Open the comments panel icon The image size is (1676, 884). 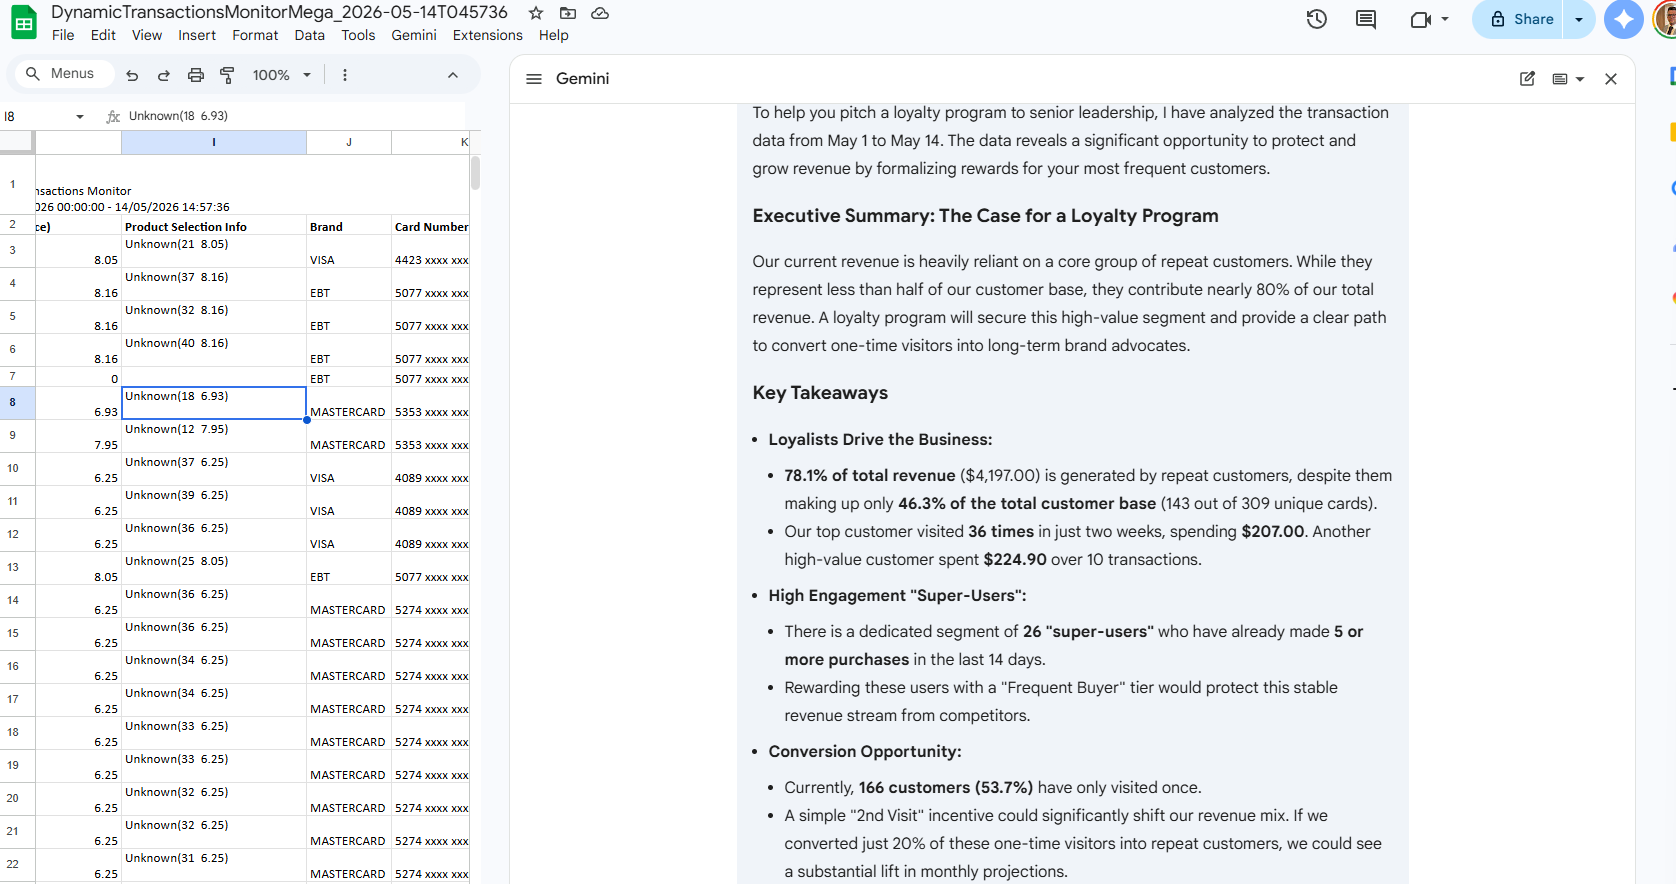(1366, 19)
